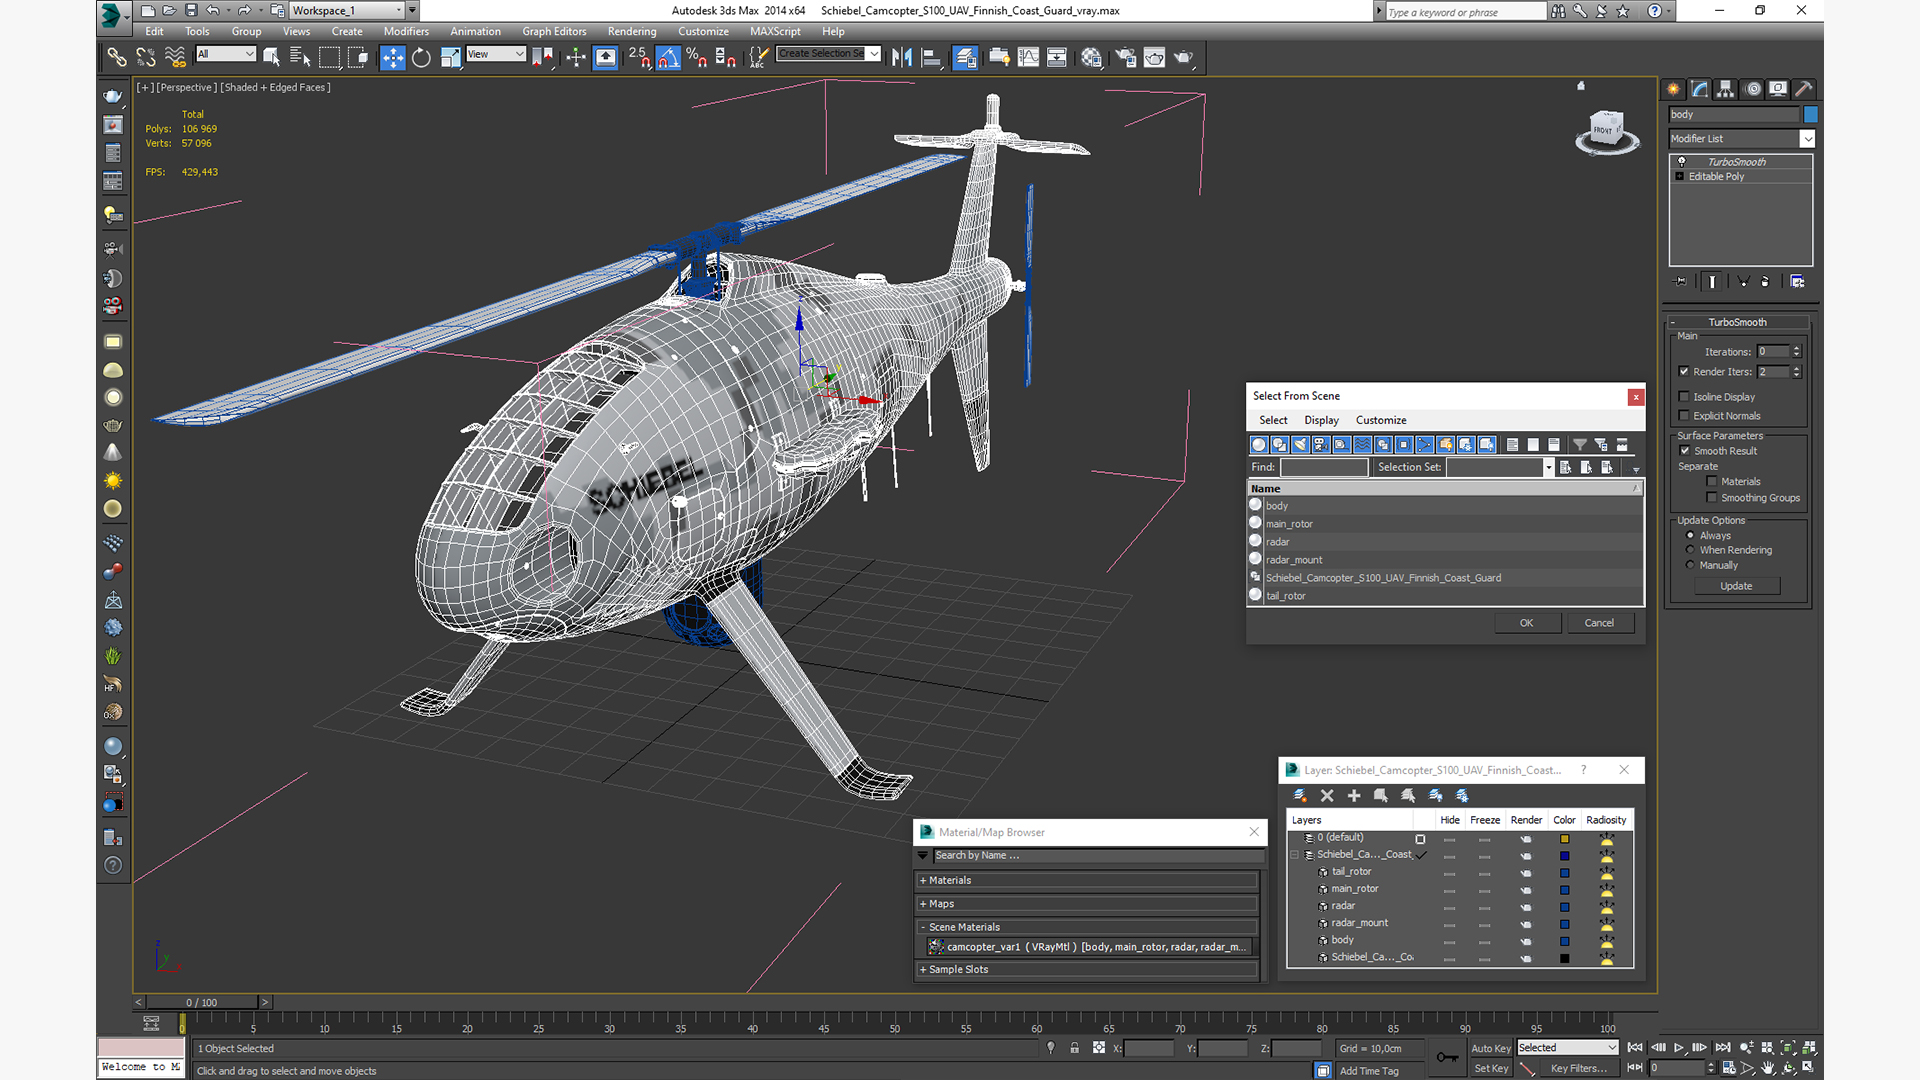Open the Display menu in Select From Scene
Image resolution: width=1920 pixels, height=1080 pixels.
[1321, 420]
